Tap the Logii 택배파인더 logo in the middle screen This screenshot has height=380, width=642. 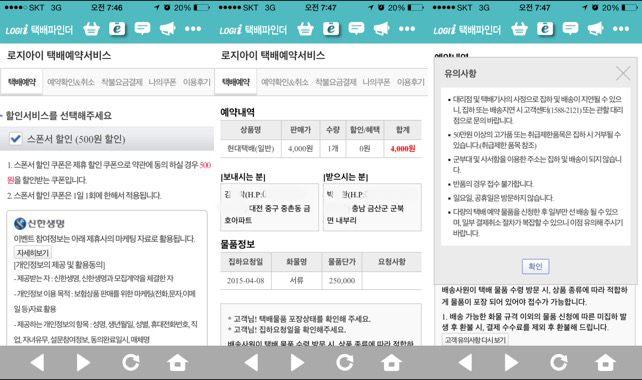253,29
